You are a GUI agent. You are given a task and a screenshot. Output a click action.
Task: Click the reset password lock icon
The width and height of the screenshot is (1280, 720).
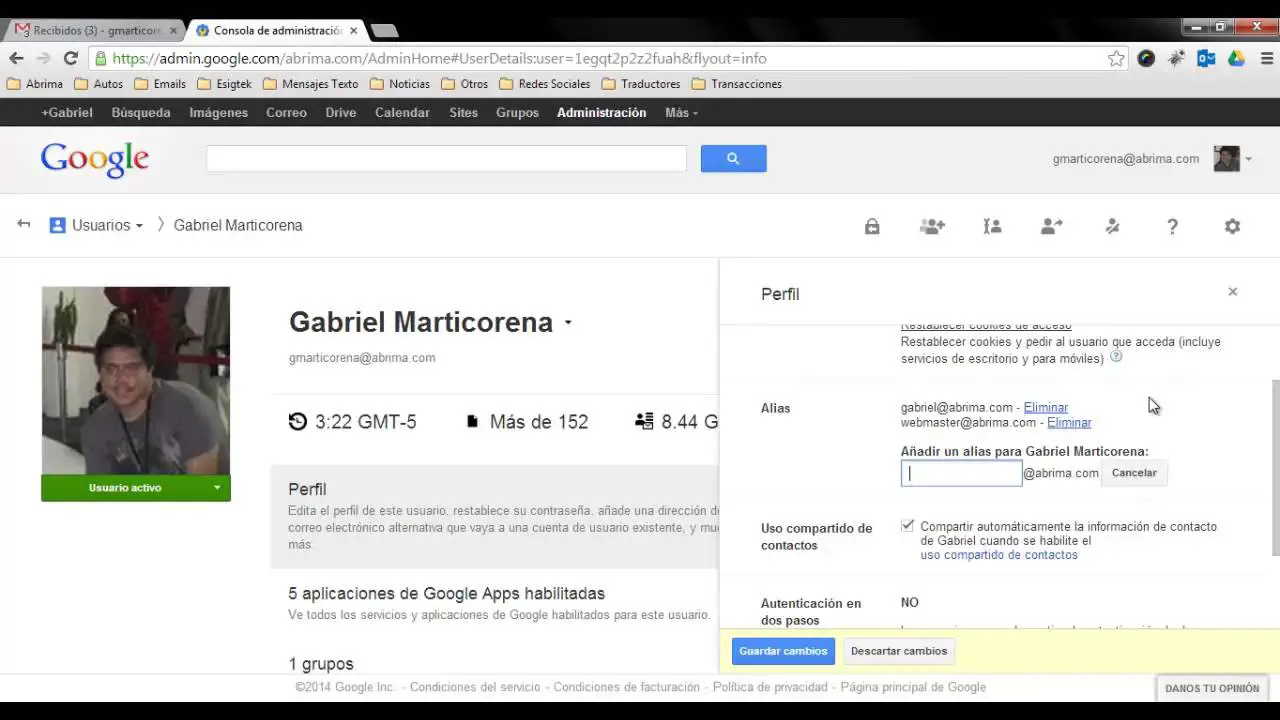point(872,227)
